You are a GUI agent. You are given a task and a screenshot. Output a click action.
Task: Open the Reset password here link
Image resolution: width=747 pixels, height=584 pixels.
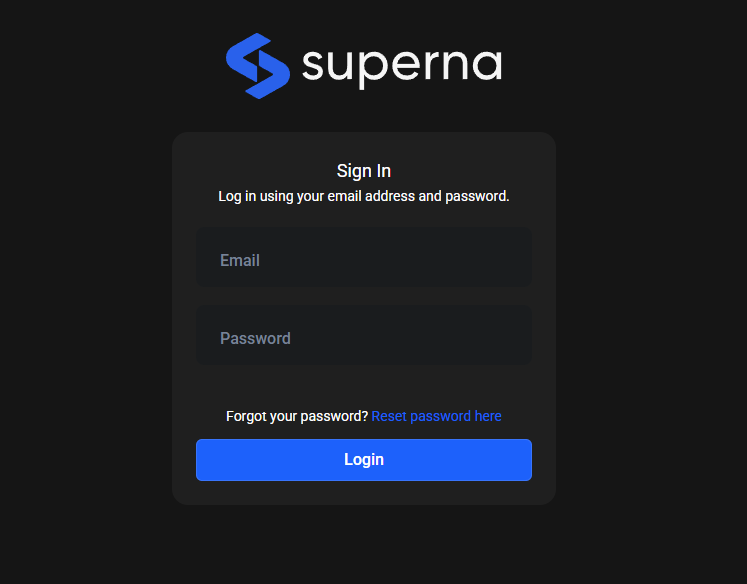436,416
